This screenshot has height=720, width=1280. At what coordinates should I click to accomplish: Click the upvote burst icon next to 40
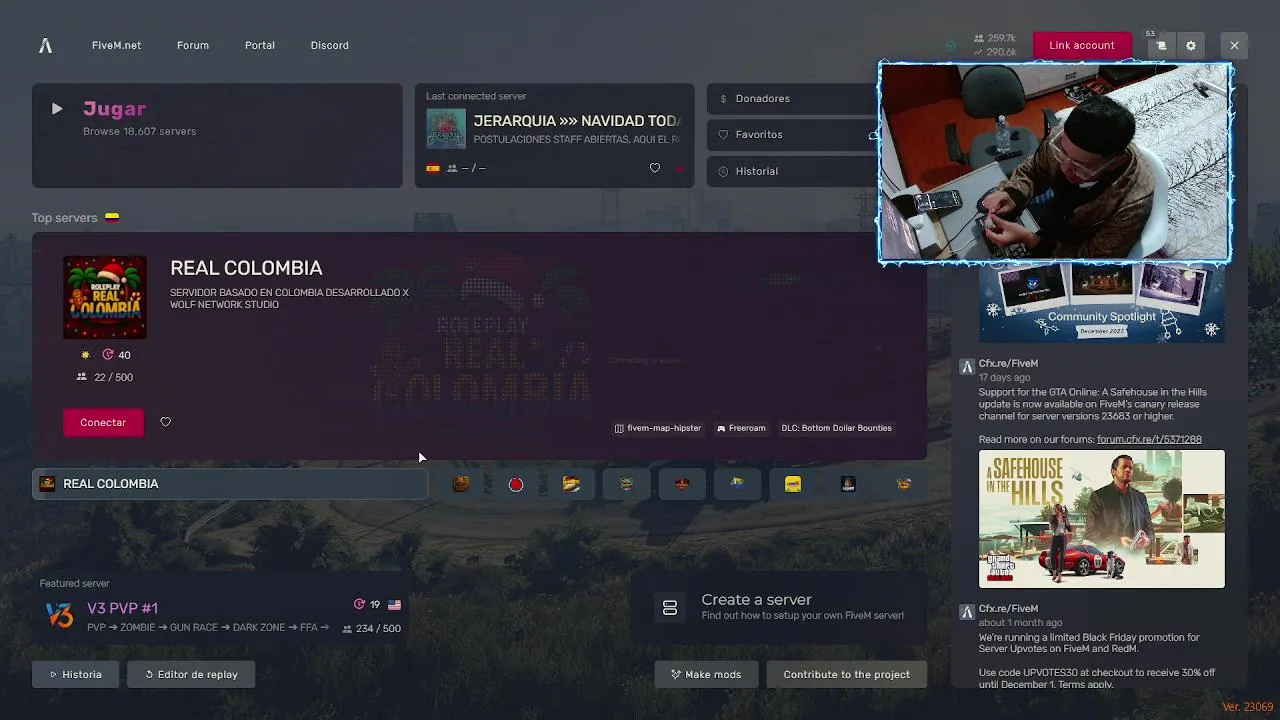(109, 355)
